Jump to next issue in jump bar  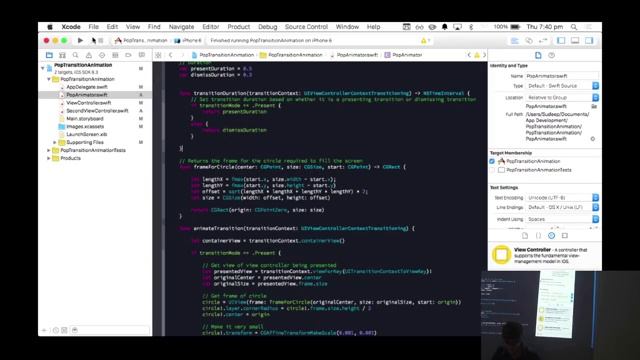pyautogui.click(x=484, y=55)
